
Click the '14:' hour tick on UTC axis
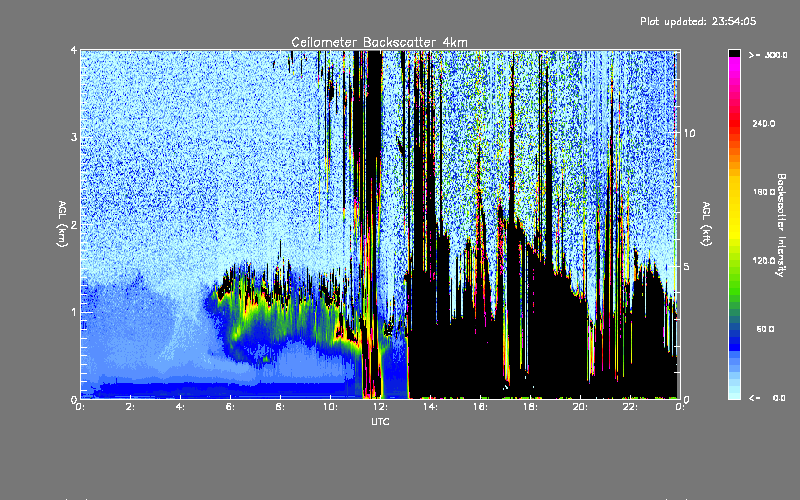coord(430,407)
